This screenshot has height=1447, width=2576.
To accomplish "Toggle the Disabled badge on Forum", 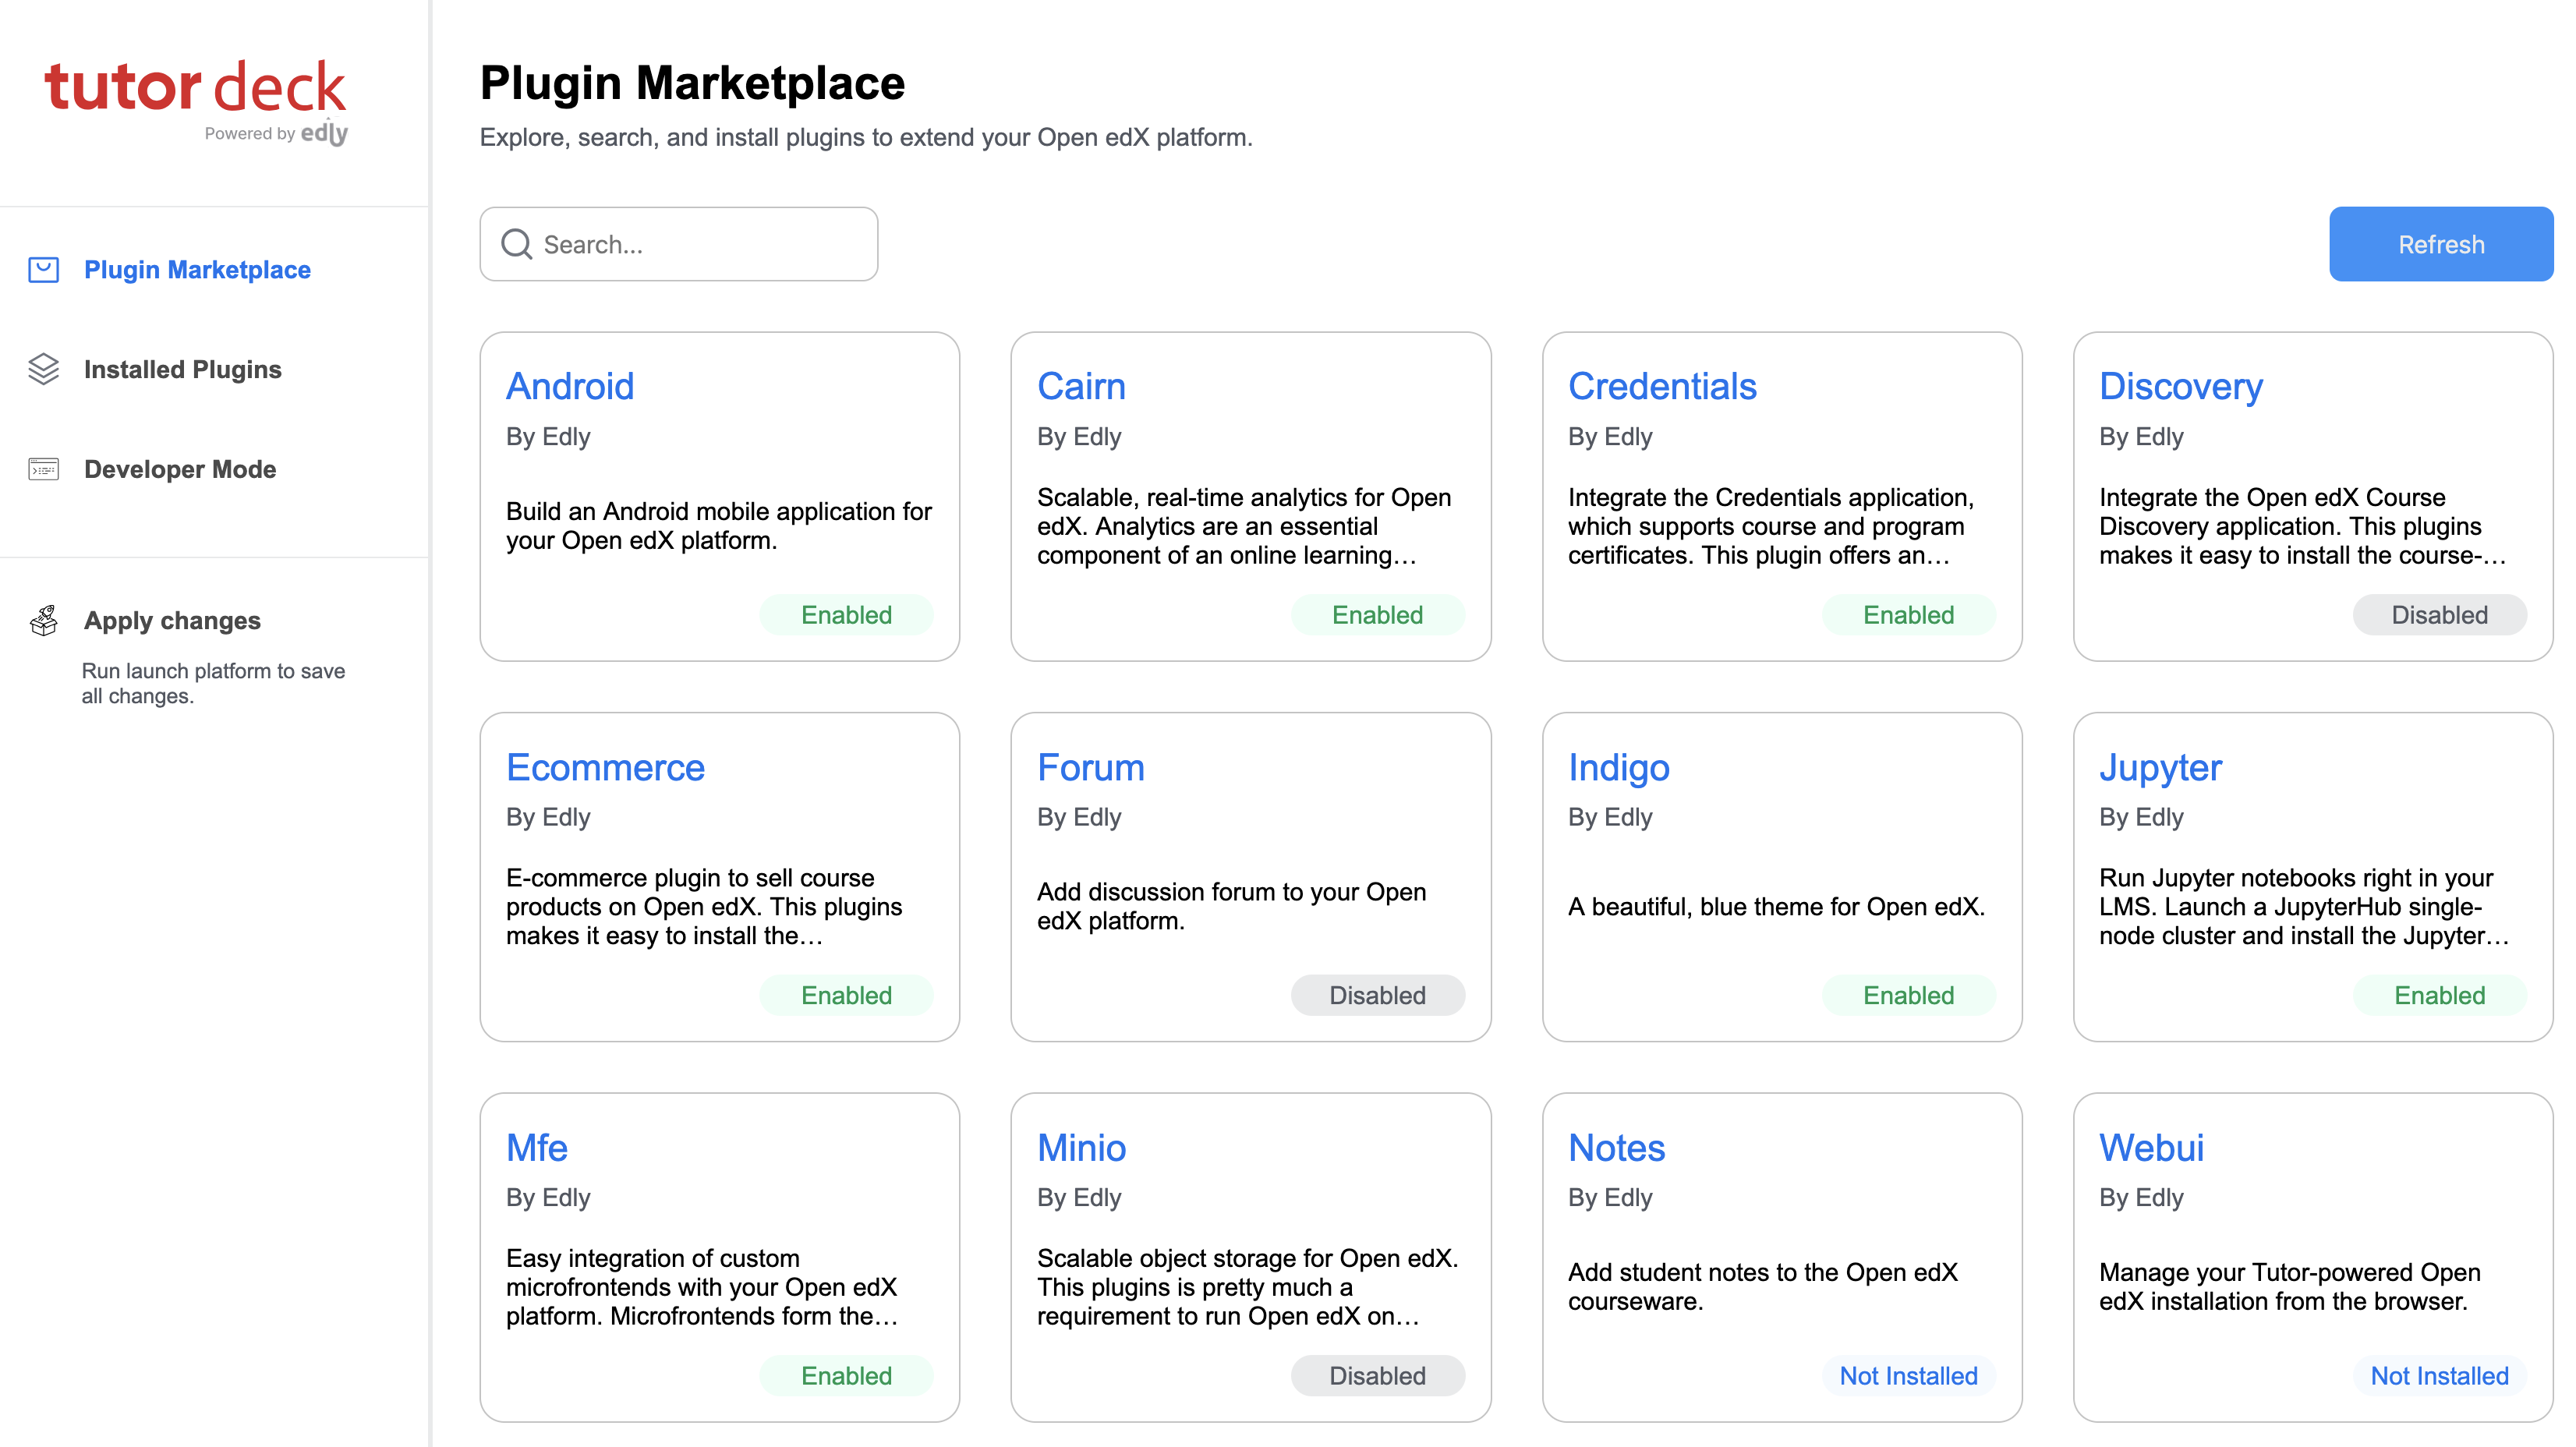I will [1377, 995].
